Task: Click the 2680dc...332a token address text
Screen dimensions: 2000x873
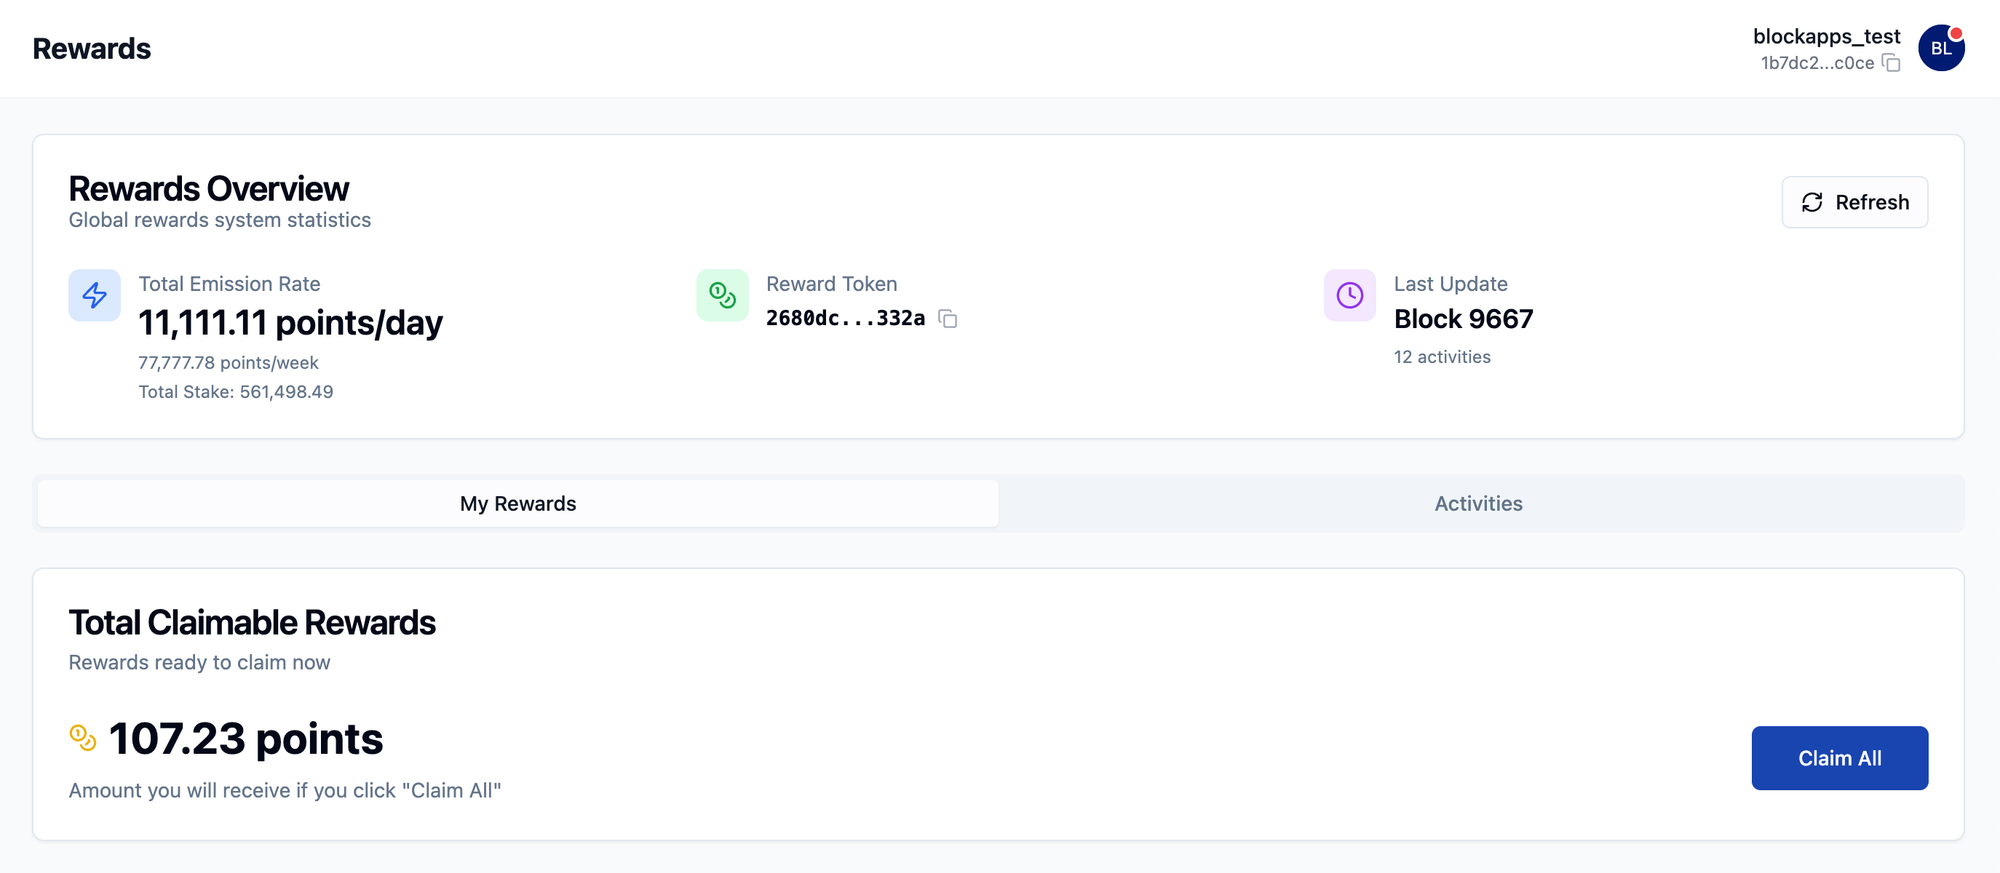Action: click(x=845, y=318)
